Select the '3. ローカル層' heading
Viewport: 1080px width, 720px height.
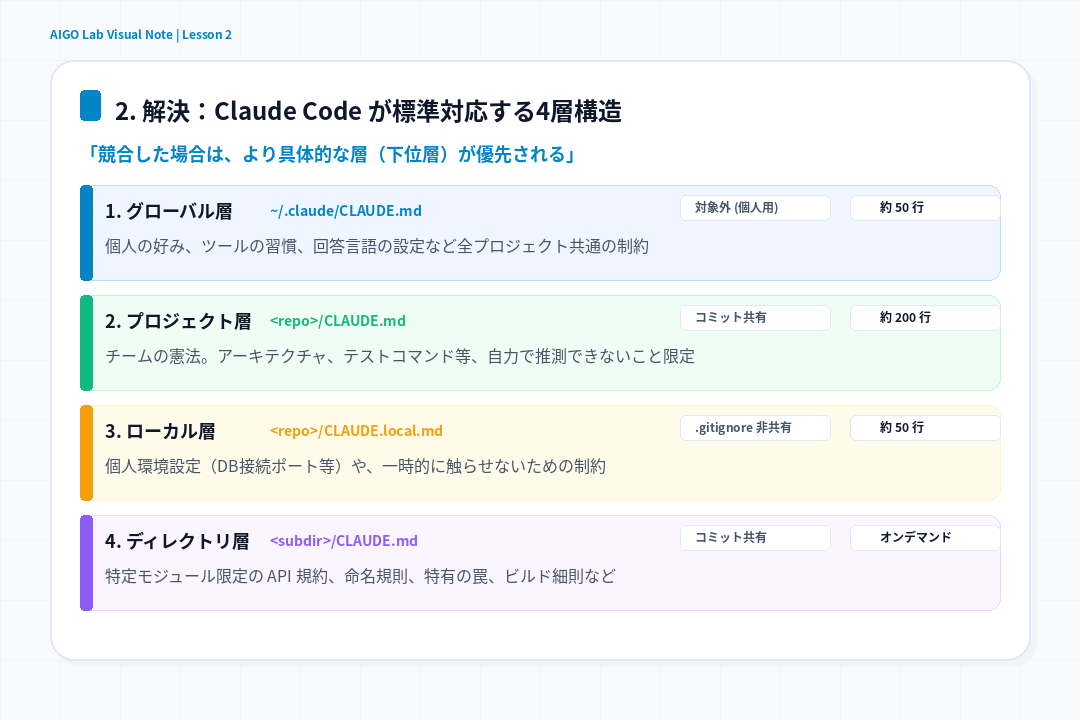click(x=160, y=431)
